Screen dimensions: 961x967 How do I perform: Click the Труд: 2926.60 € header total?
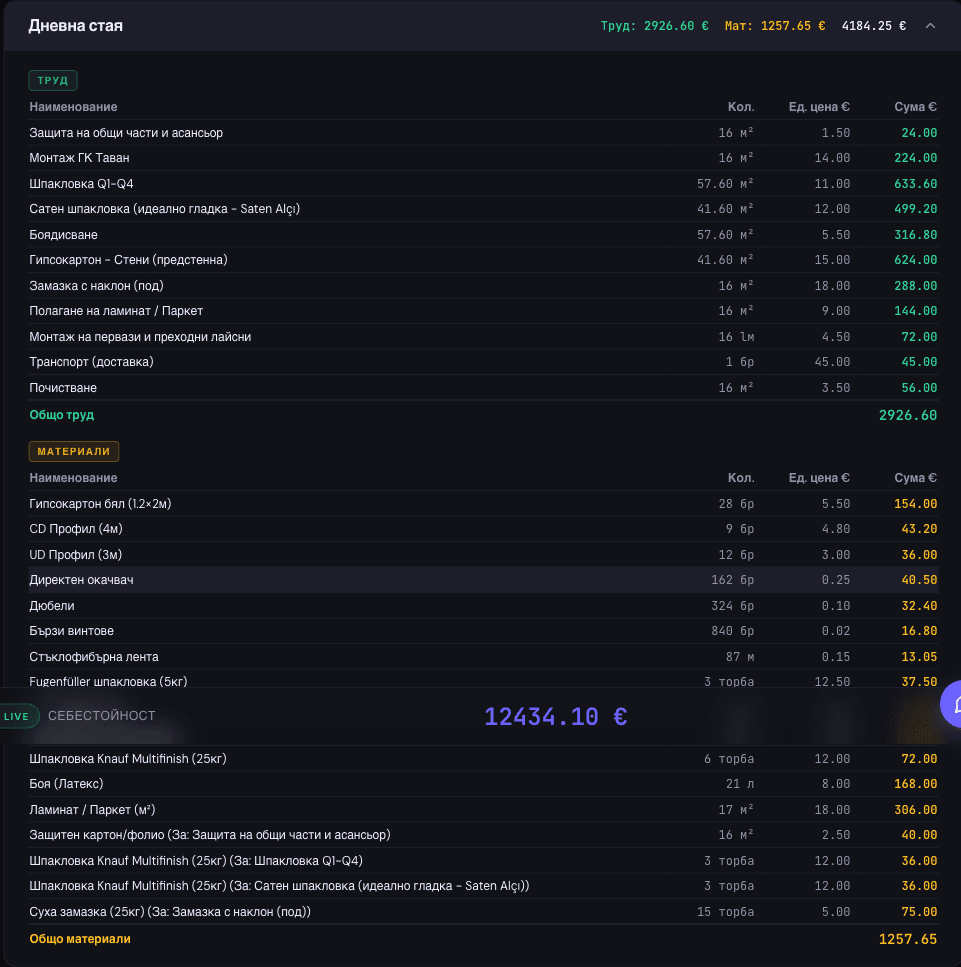(654, 26)
